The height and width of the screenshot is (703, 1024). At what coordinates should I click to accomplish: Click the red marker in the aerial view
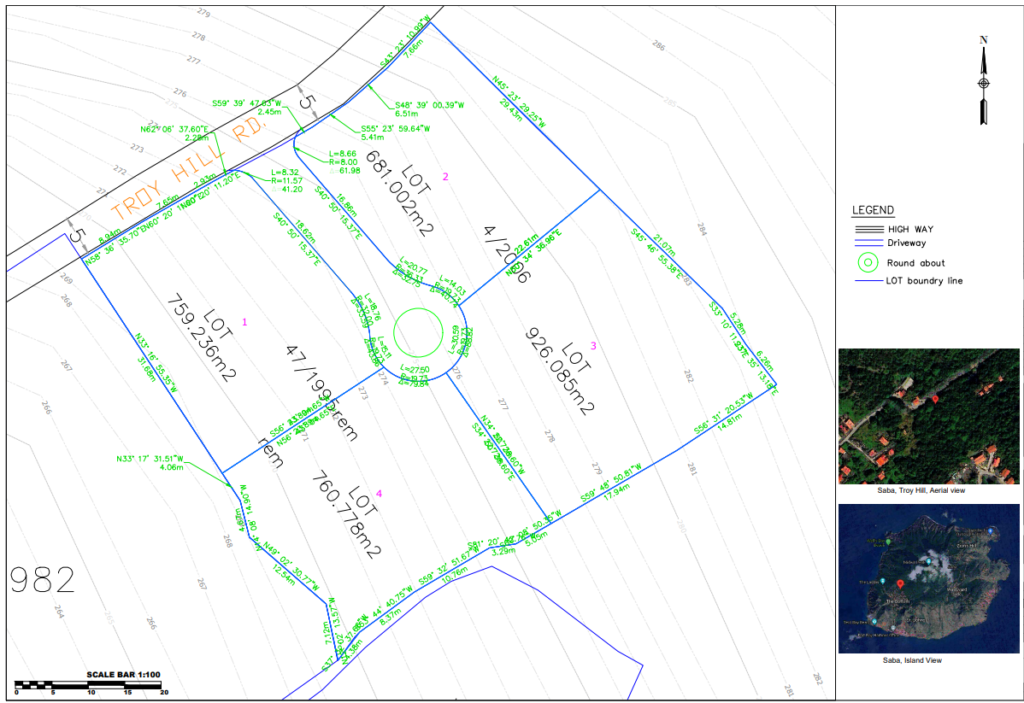coord(934,399)
